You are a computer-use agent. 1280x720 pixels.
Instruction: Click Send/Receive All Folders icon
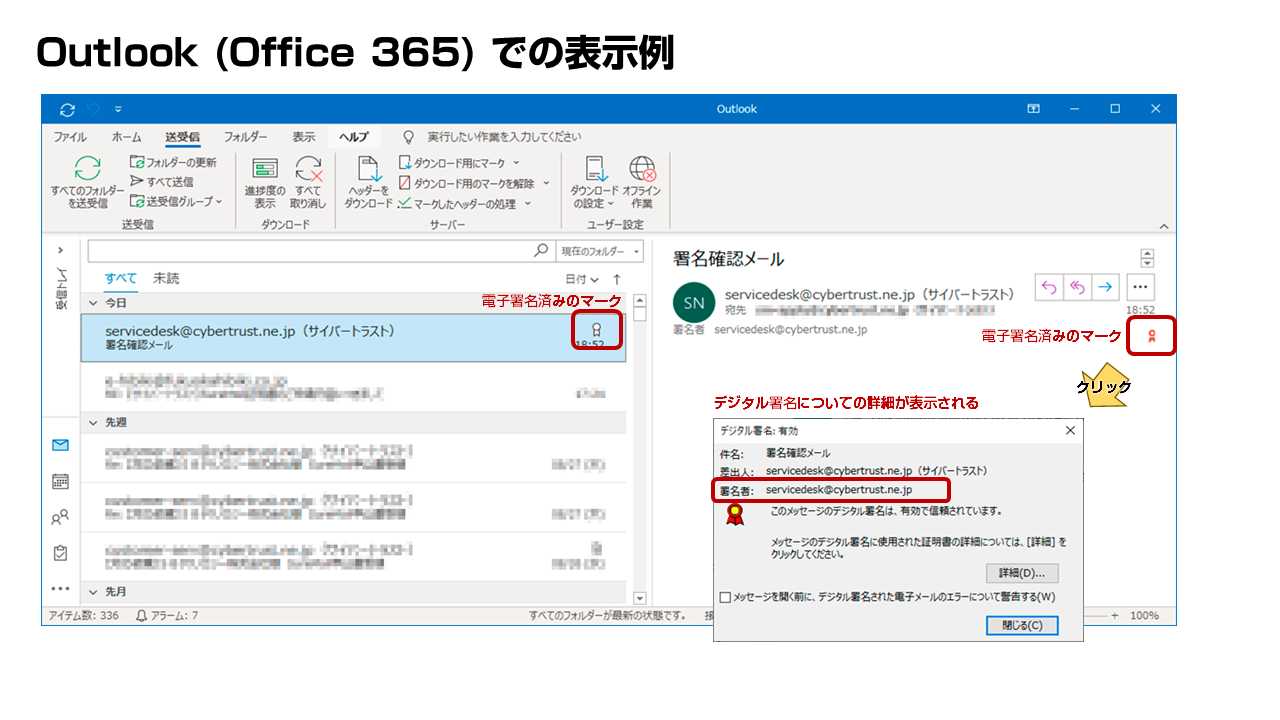pyautogui.click(x=87, y=169)
